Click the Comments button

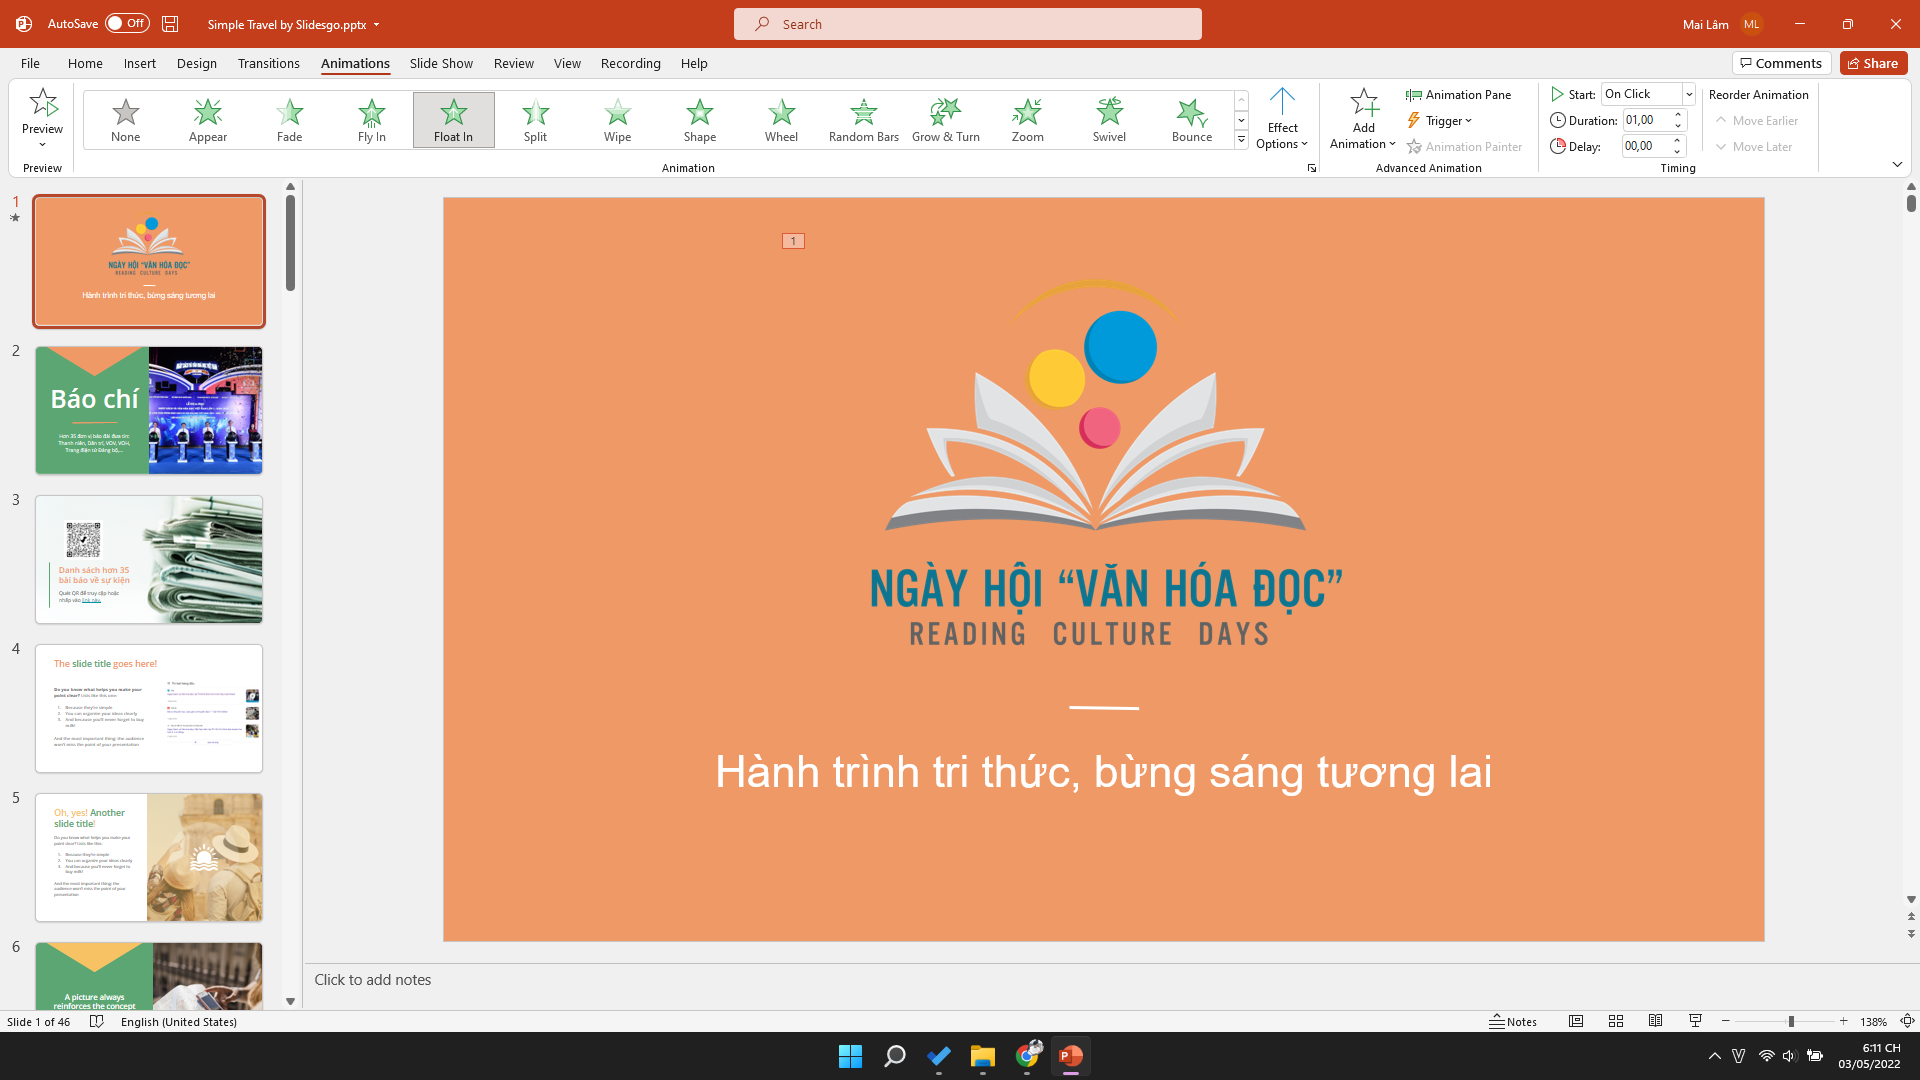tap(1781, 63)
